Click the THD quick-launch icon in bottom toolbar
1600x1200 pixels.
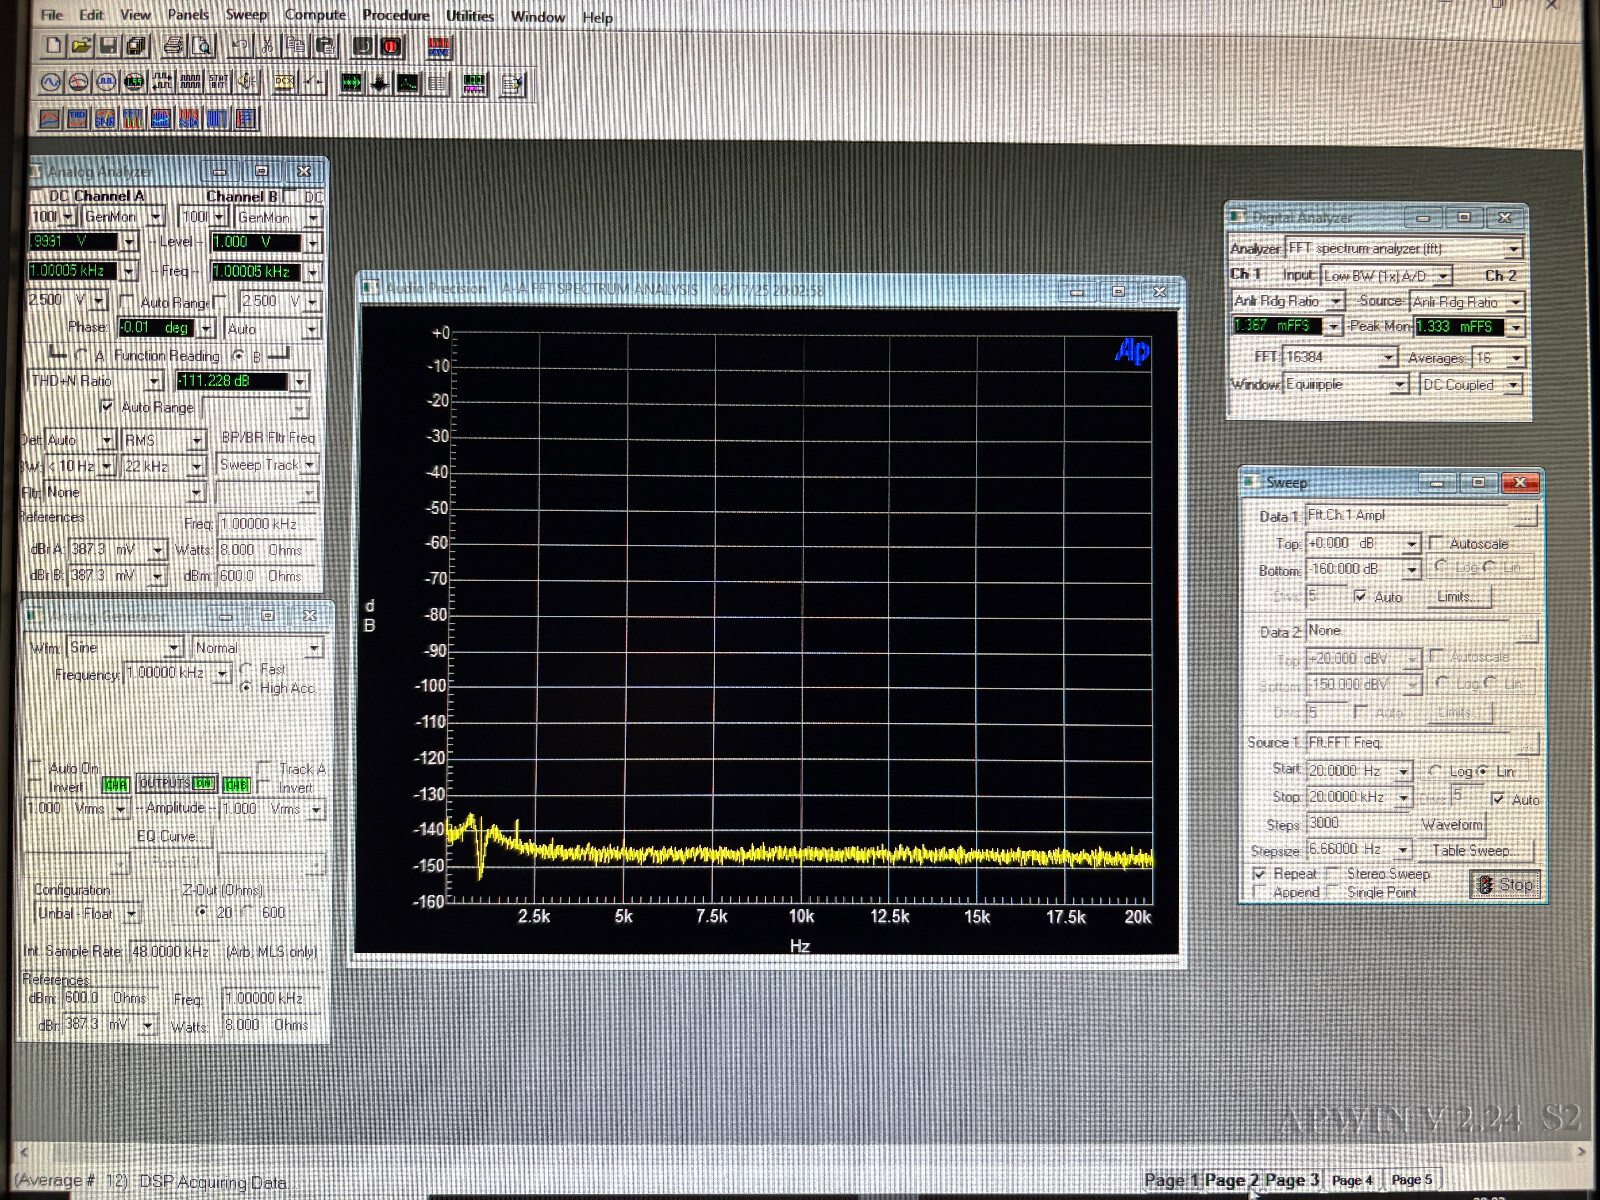[x=77, y=120]
